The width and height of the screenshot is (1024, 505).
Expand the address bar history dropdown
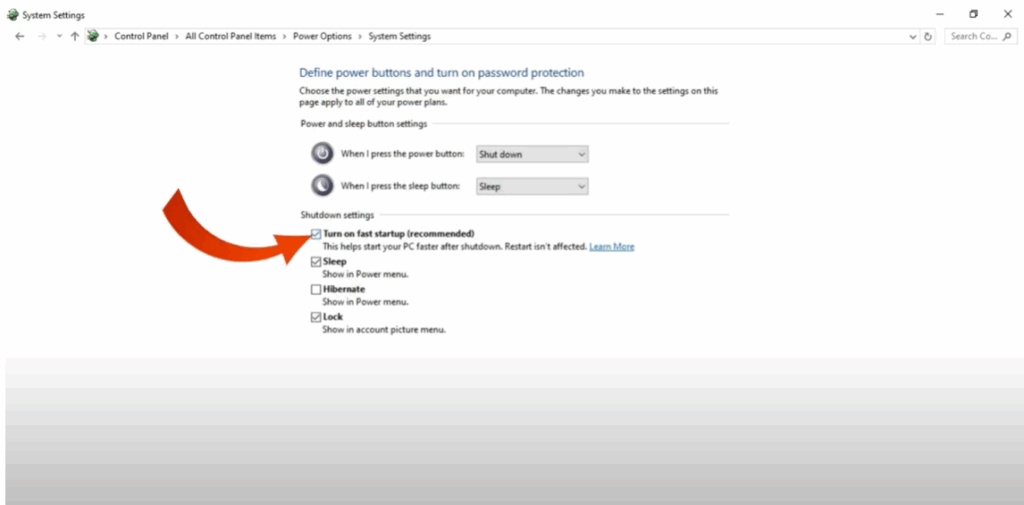(x=913, y=37)
